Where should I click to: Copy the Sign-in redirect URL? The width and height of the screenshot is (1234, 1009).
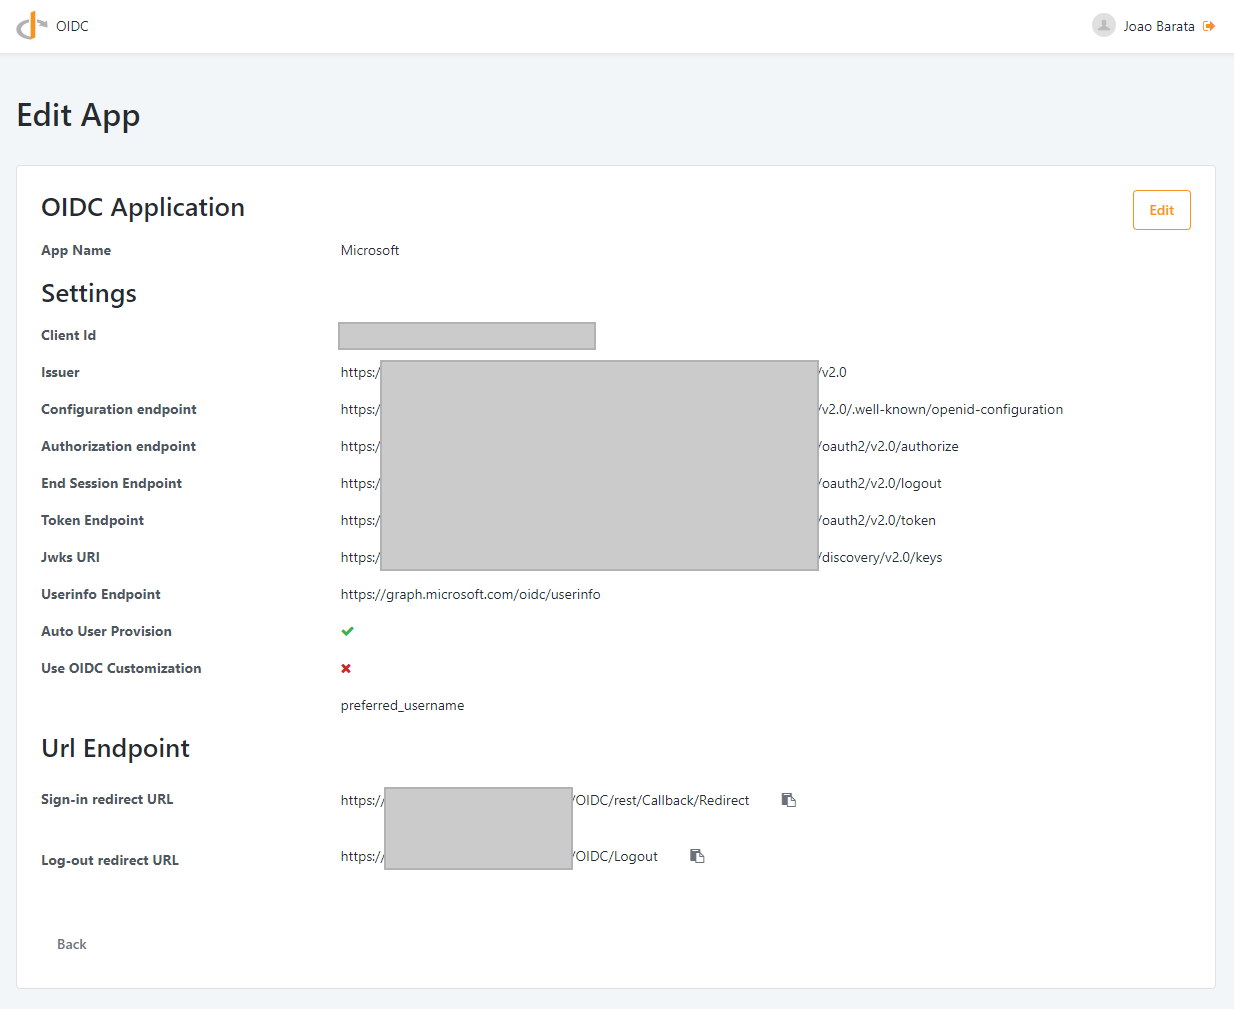[788, 799]
